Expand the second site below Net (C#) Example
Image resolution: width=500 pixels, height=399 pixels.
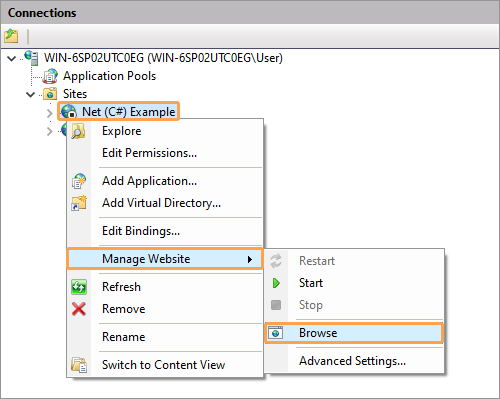pyautogui.click(x=50, y=131)
